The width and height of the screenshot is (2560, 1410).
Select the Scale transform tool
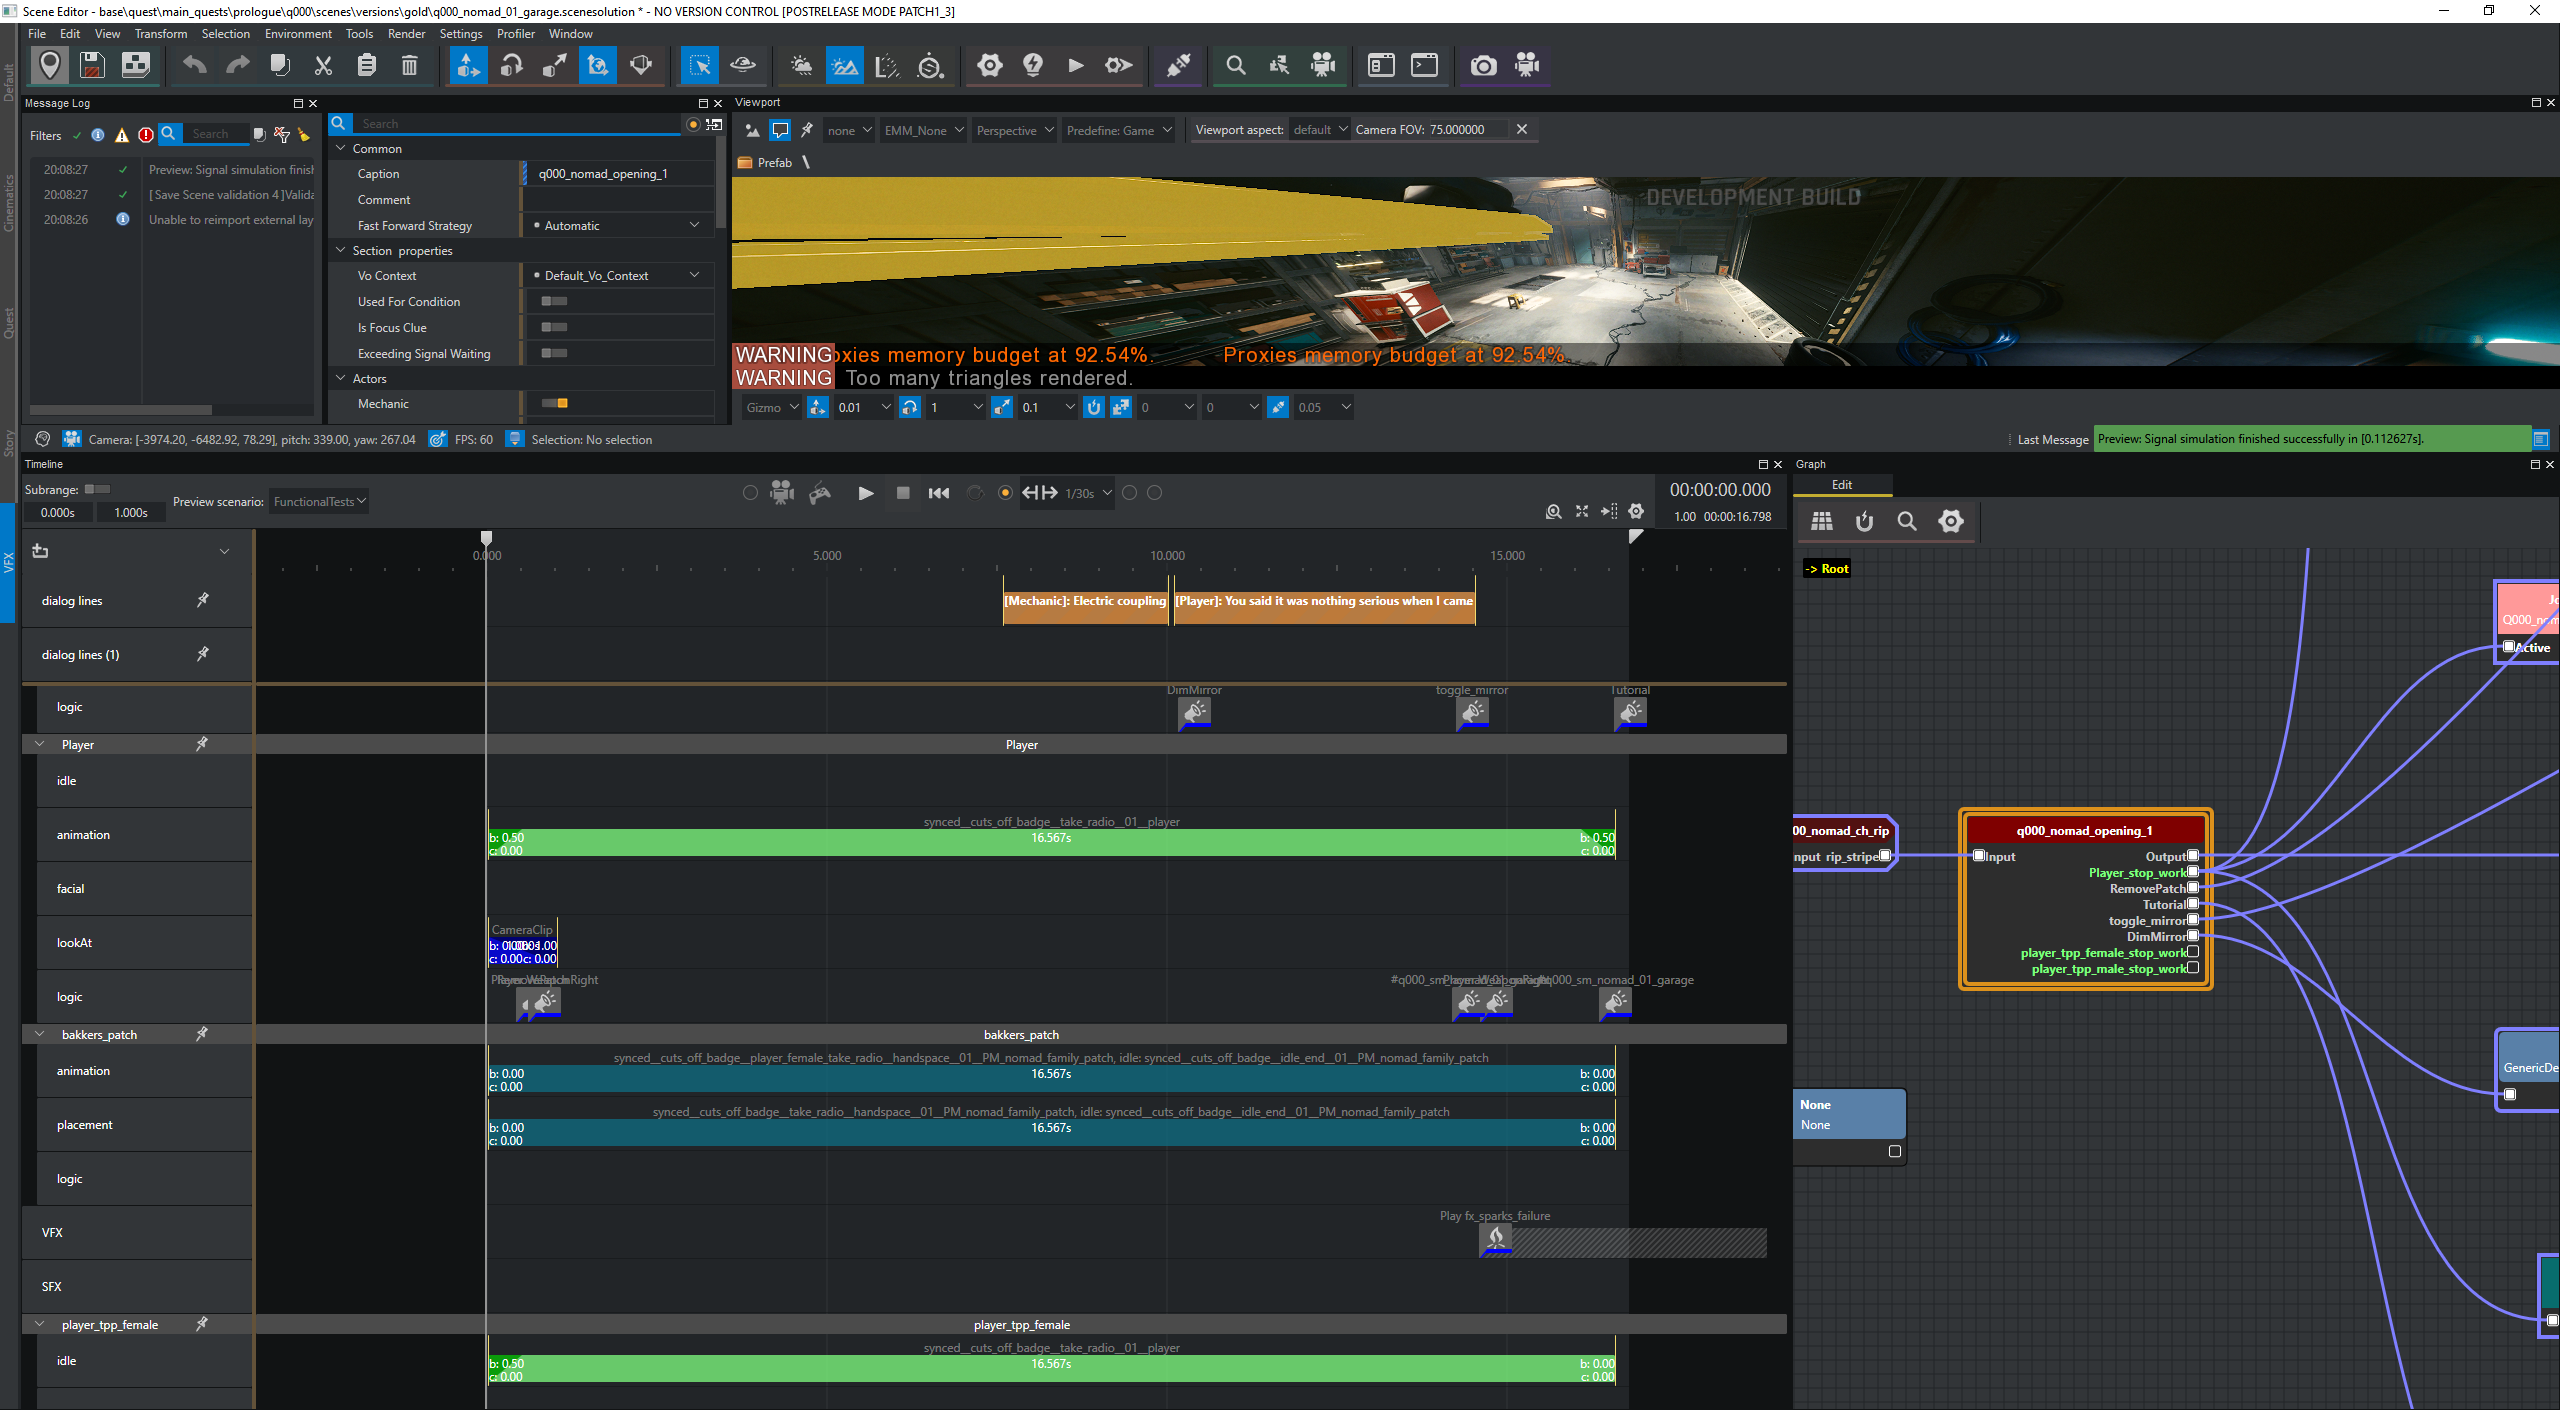coord(554,66)
